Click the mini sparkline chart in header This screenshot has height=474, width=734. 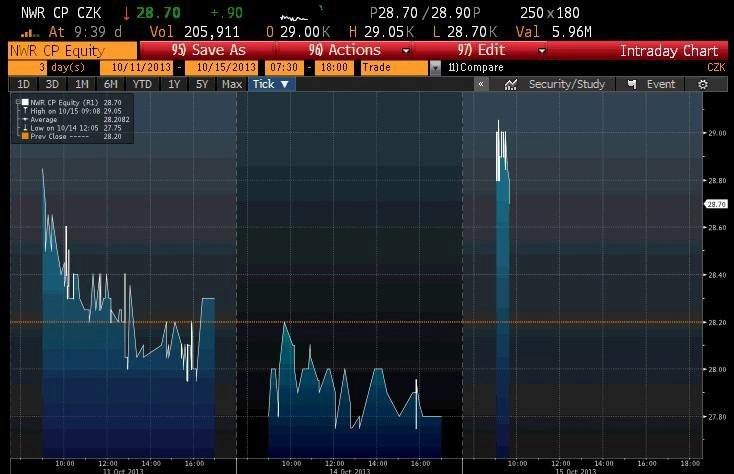tap(294, 17)
